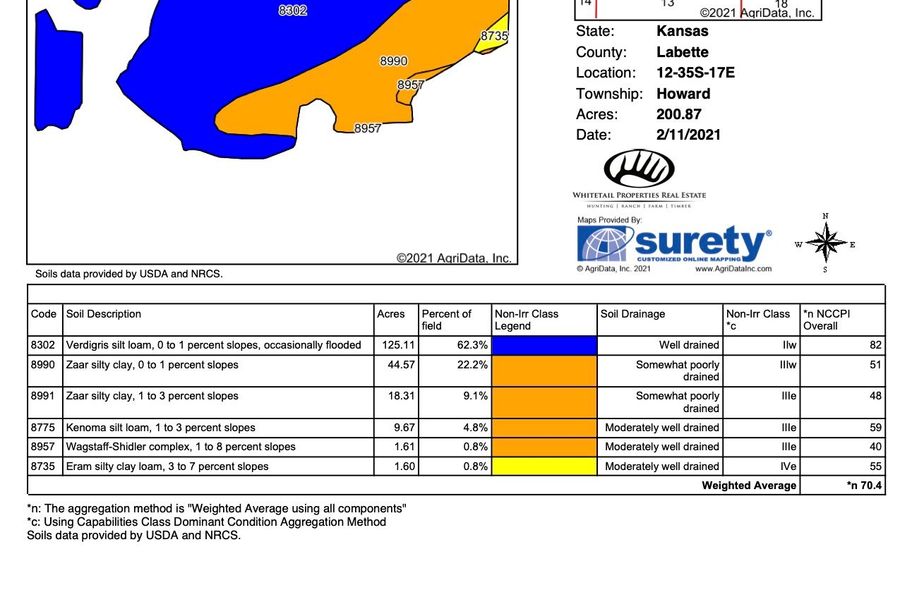Click the NCCPI Overall column header
The image size is (900, 598).
(827, 320)
